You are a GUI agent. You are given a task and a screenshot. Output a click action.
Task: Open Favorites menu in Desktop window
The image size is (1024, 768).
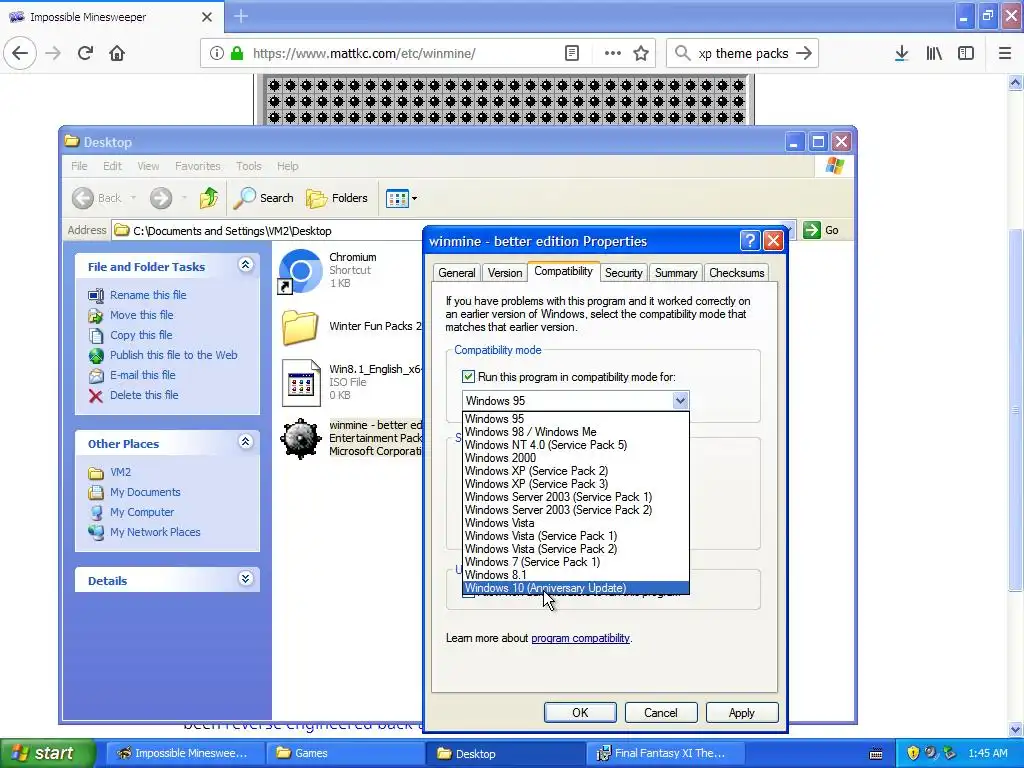click(197, 166)
